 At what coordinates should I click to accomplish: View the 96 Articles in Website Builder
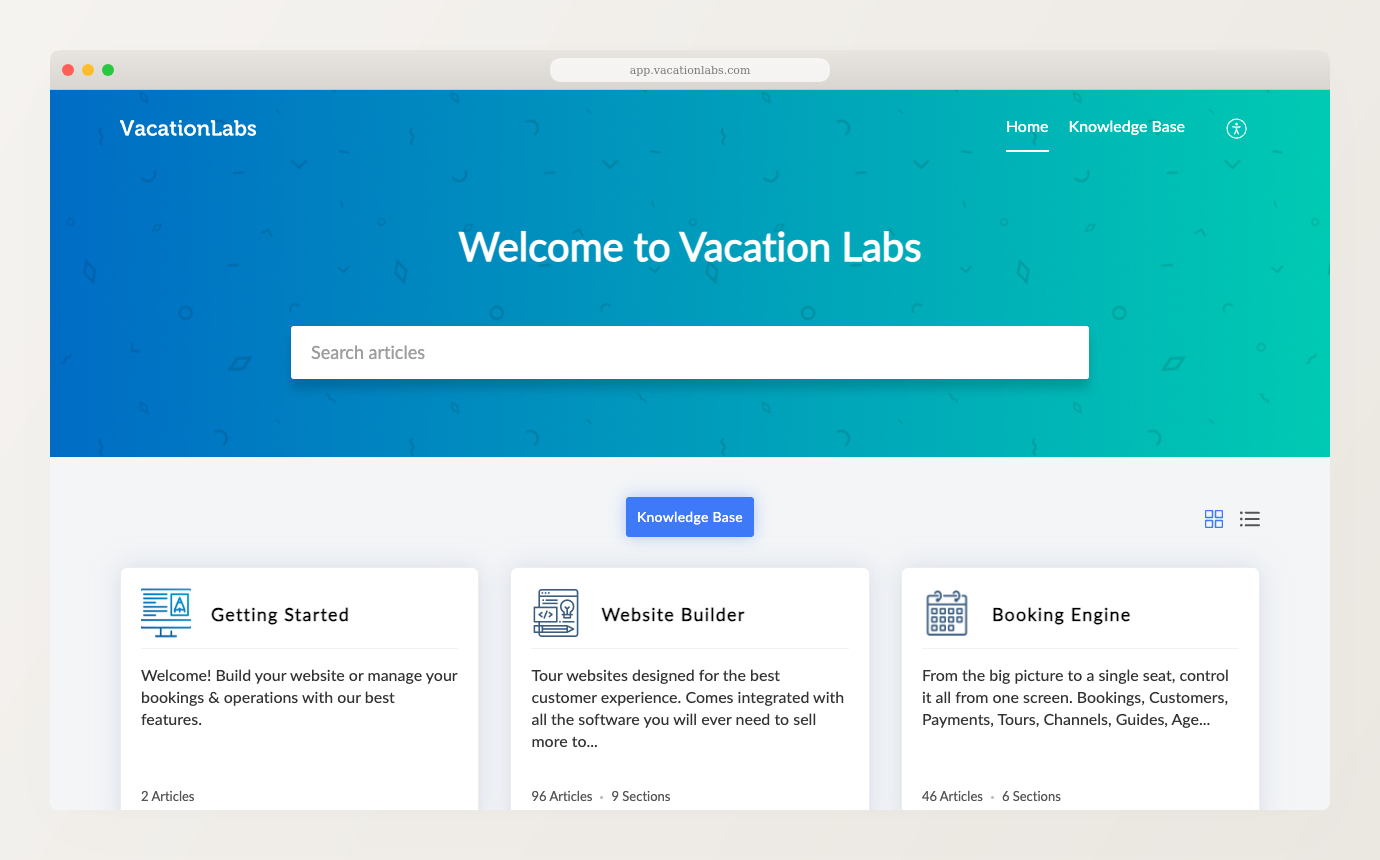click(562, 796)
